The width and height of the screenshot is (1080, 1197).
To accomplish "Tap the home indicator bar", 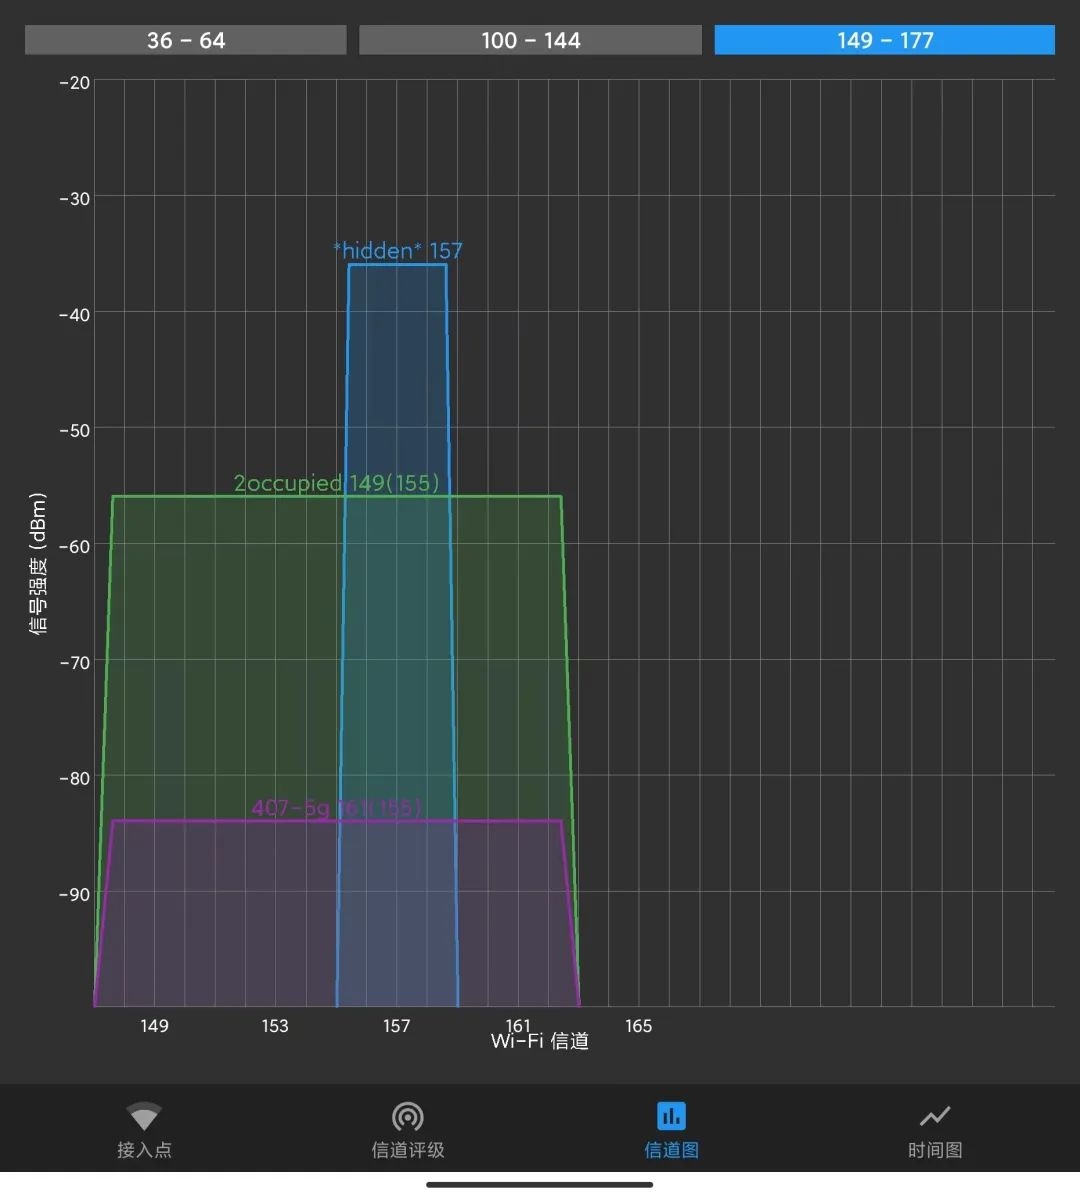I will 540,1185.
